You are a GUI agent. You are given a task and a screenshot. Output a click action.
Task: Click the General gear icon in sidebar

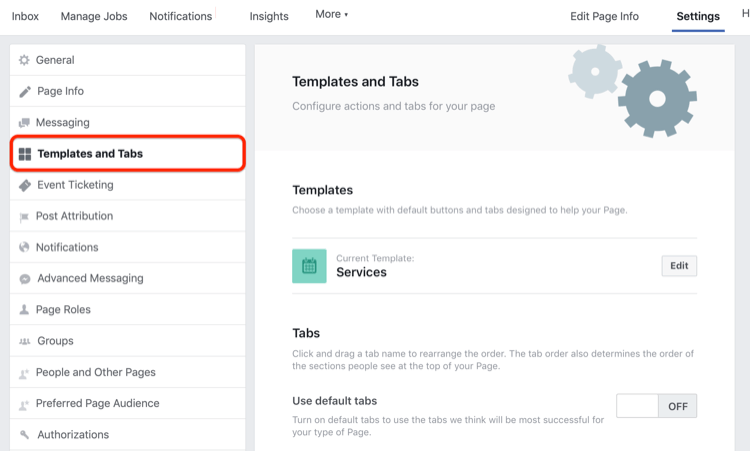(x=24, y=60)
